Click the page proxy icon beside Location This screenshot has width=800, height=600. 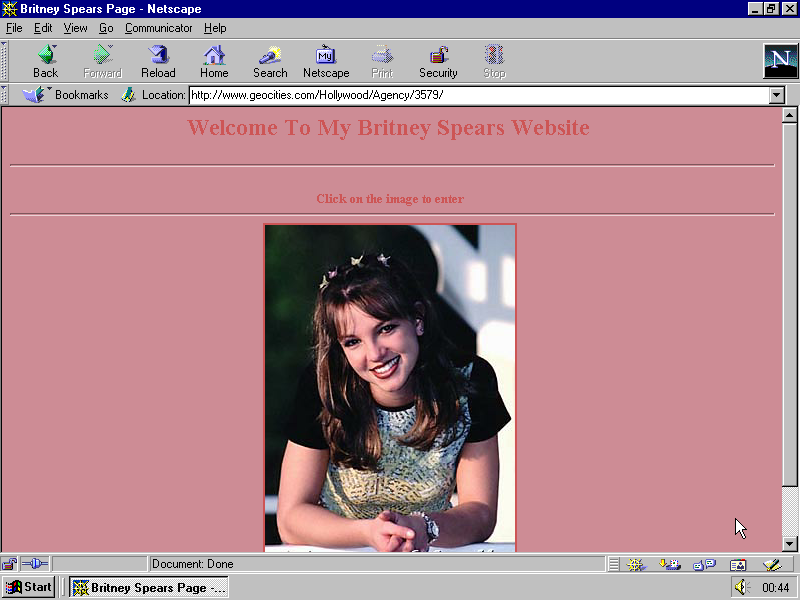(128, 95)
